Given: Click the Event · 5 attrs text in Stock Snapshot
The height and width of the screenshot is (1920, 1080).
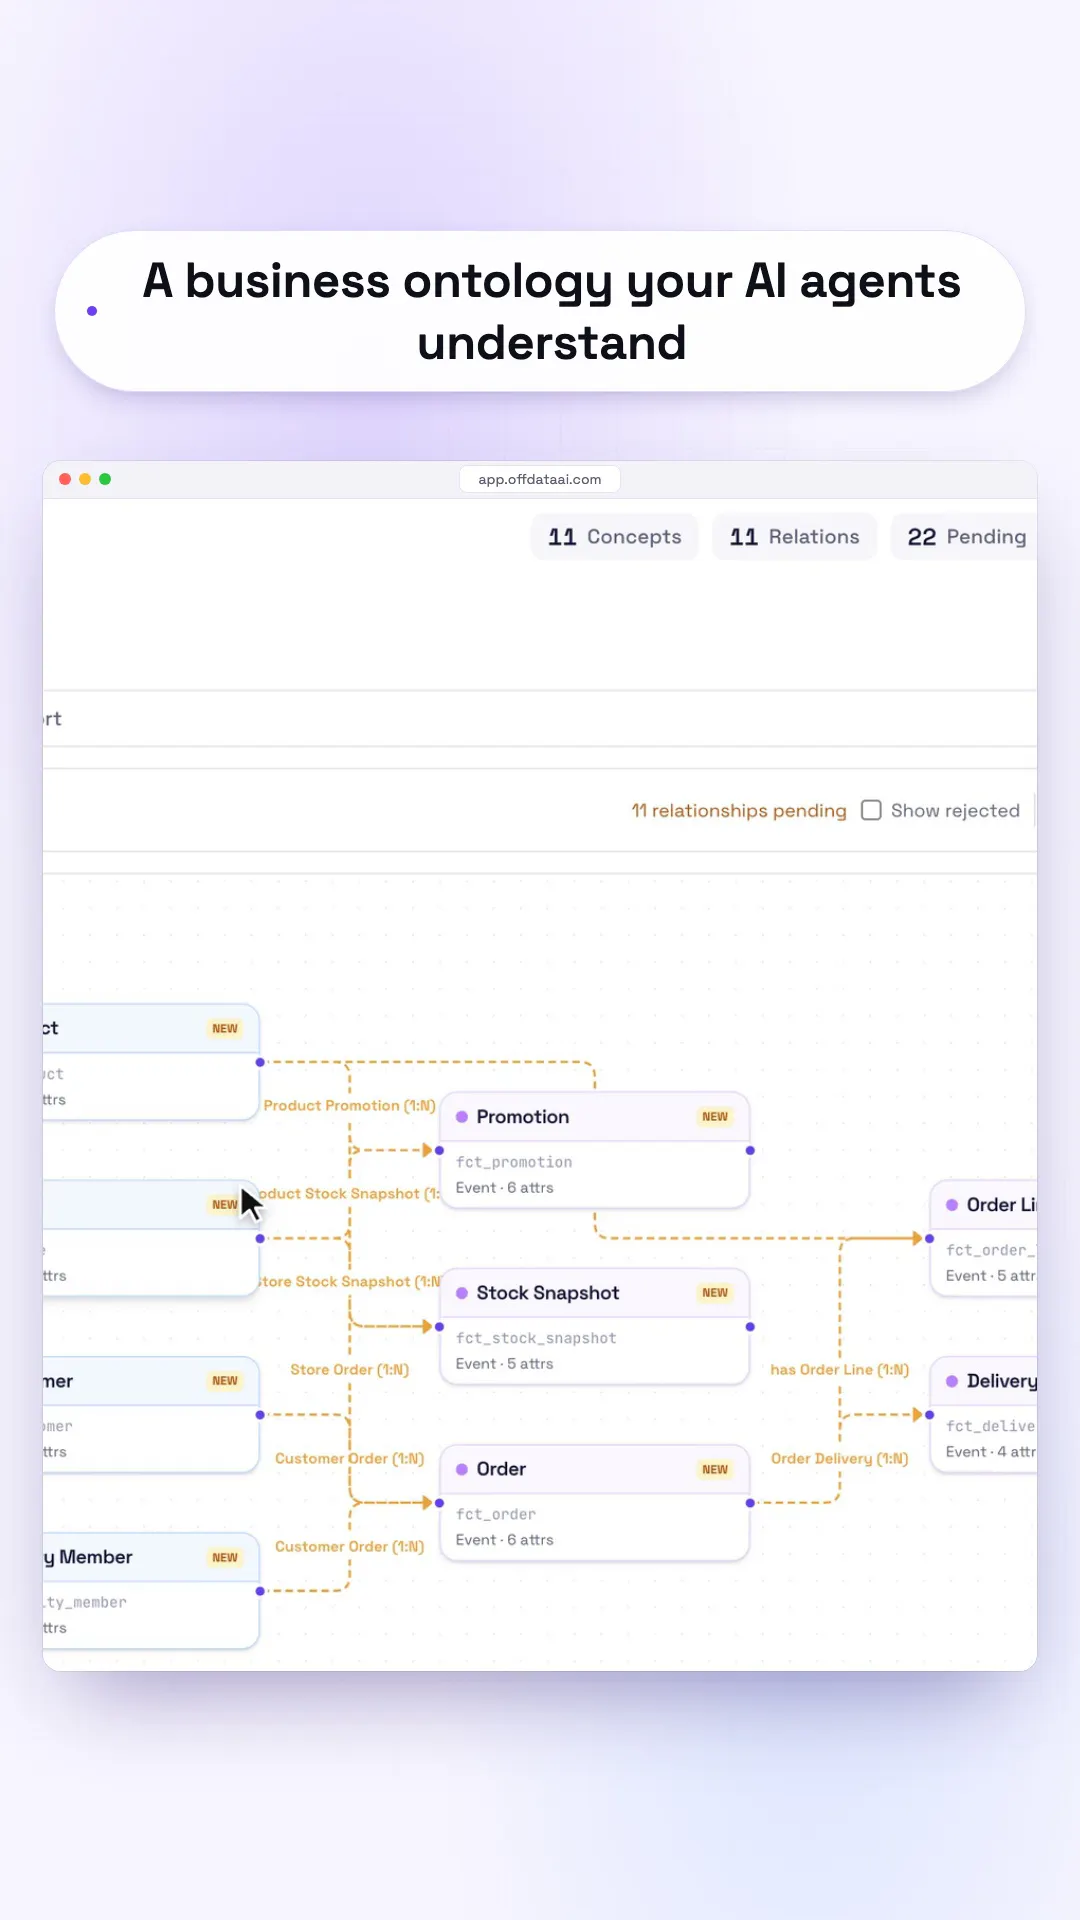Looking at the screenshot, I should pos(505,1363).
